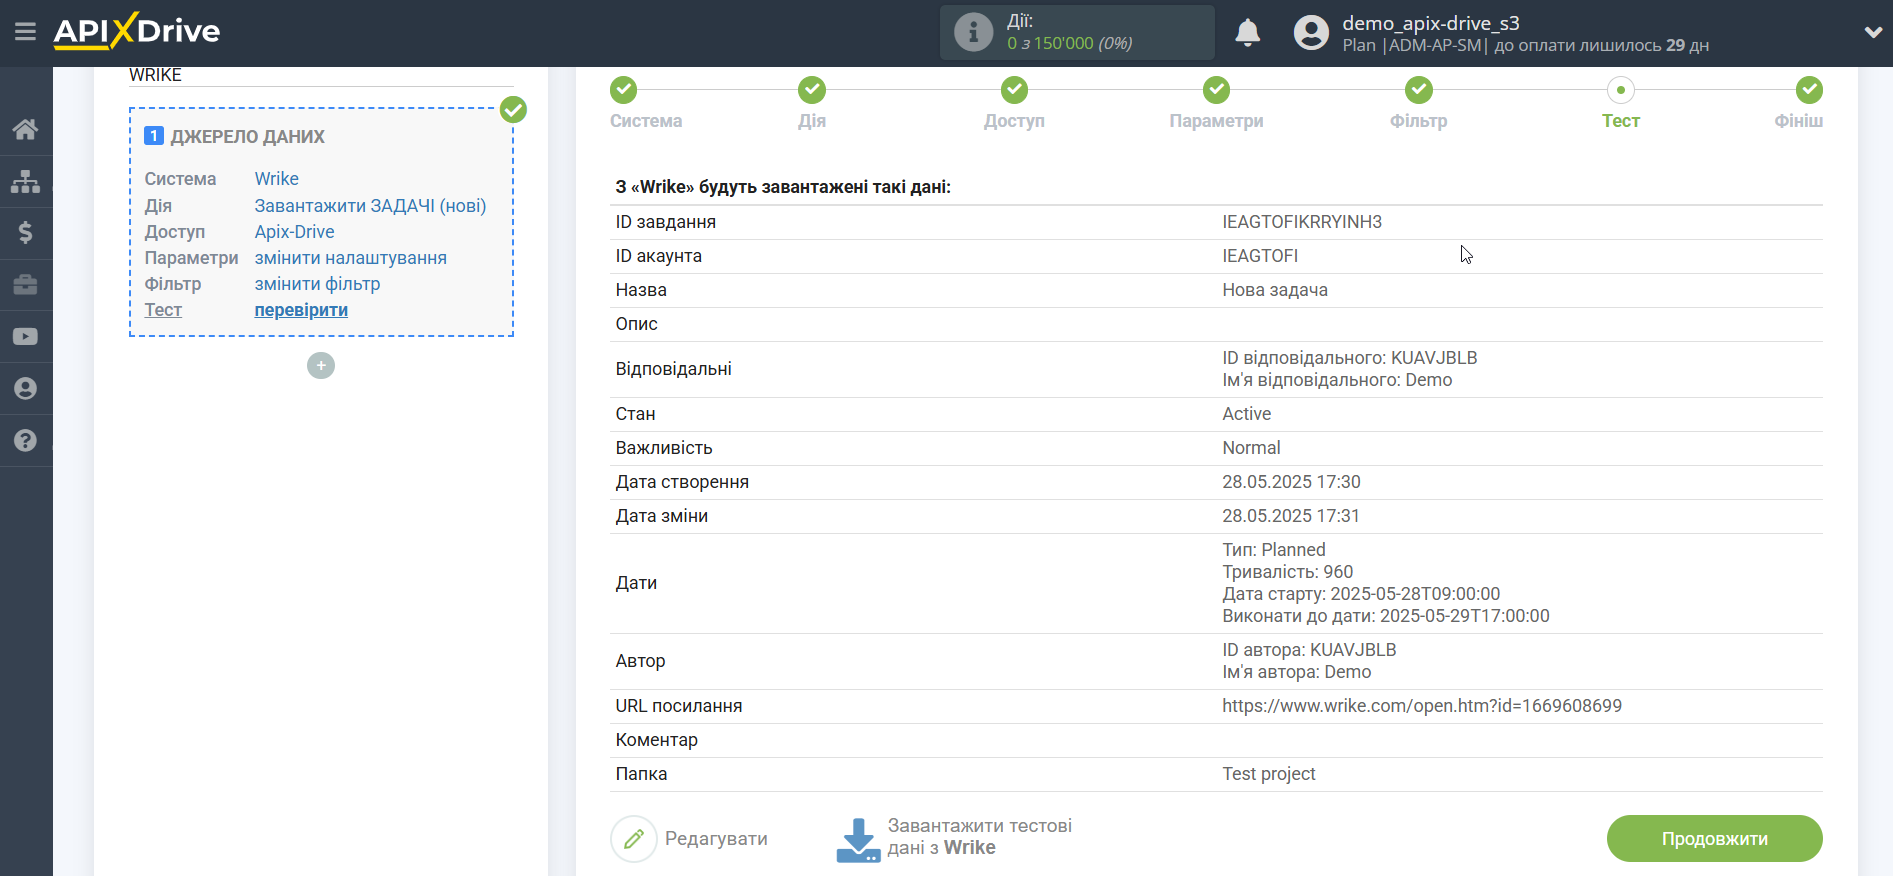
Task: Click 'змінити фільтр' link
Action: (317, 284)
